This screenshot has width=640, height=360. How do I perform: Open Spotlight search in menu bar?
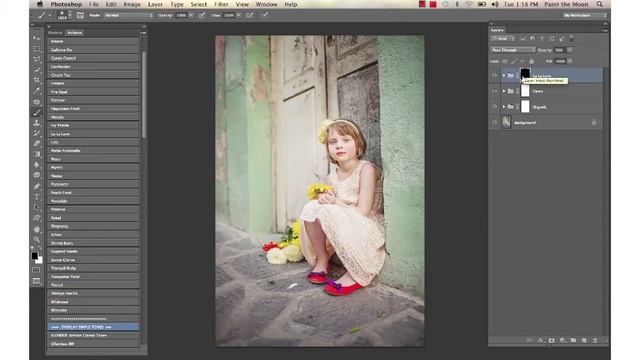[x=599, y=4]
